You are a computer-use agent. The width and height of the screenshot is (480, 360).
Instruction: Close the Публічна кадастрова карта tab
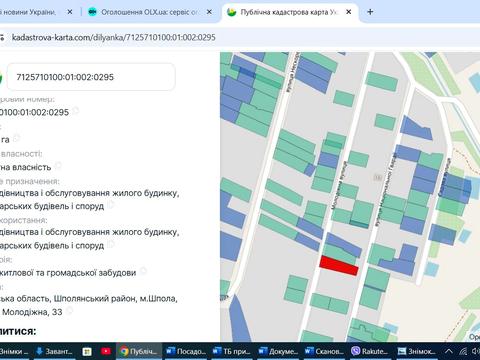[349, 12]
